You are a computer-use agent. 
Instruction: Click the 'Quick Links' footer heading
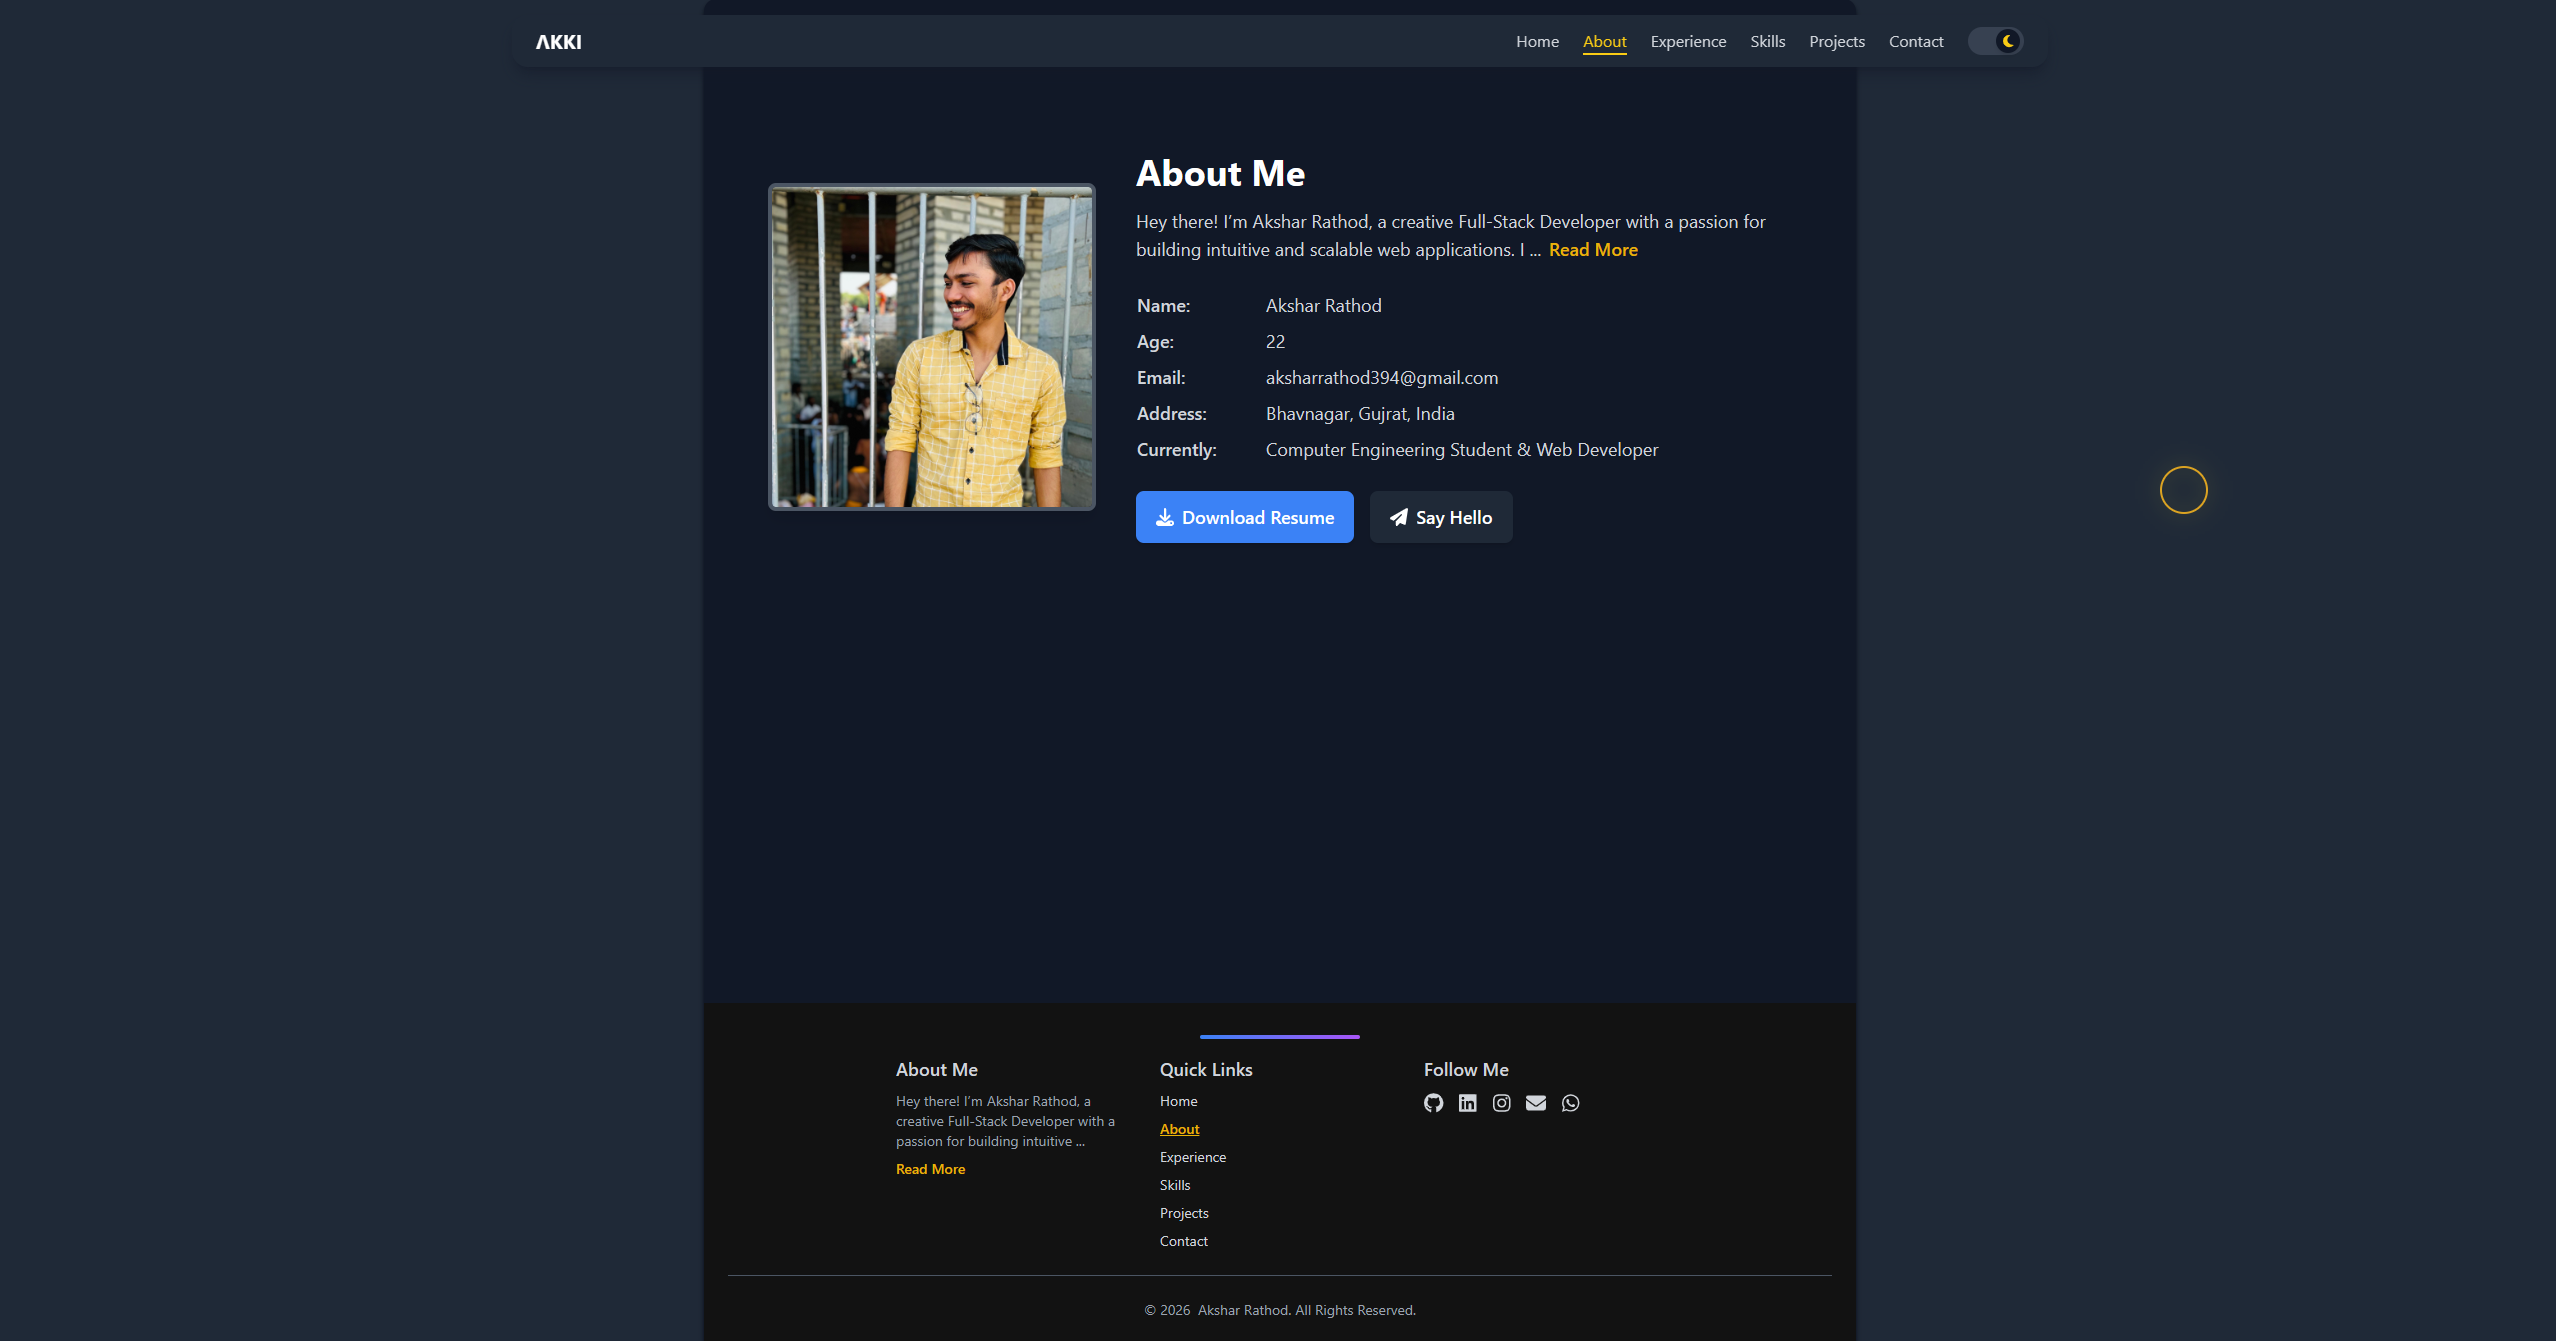(1206, 1070)
